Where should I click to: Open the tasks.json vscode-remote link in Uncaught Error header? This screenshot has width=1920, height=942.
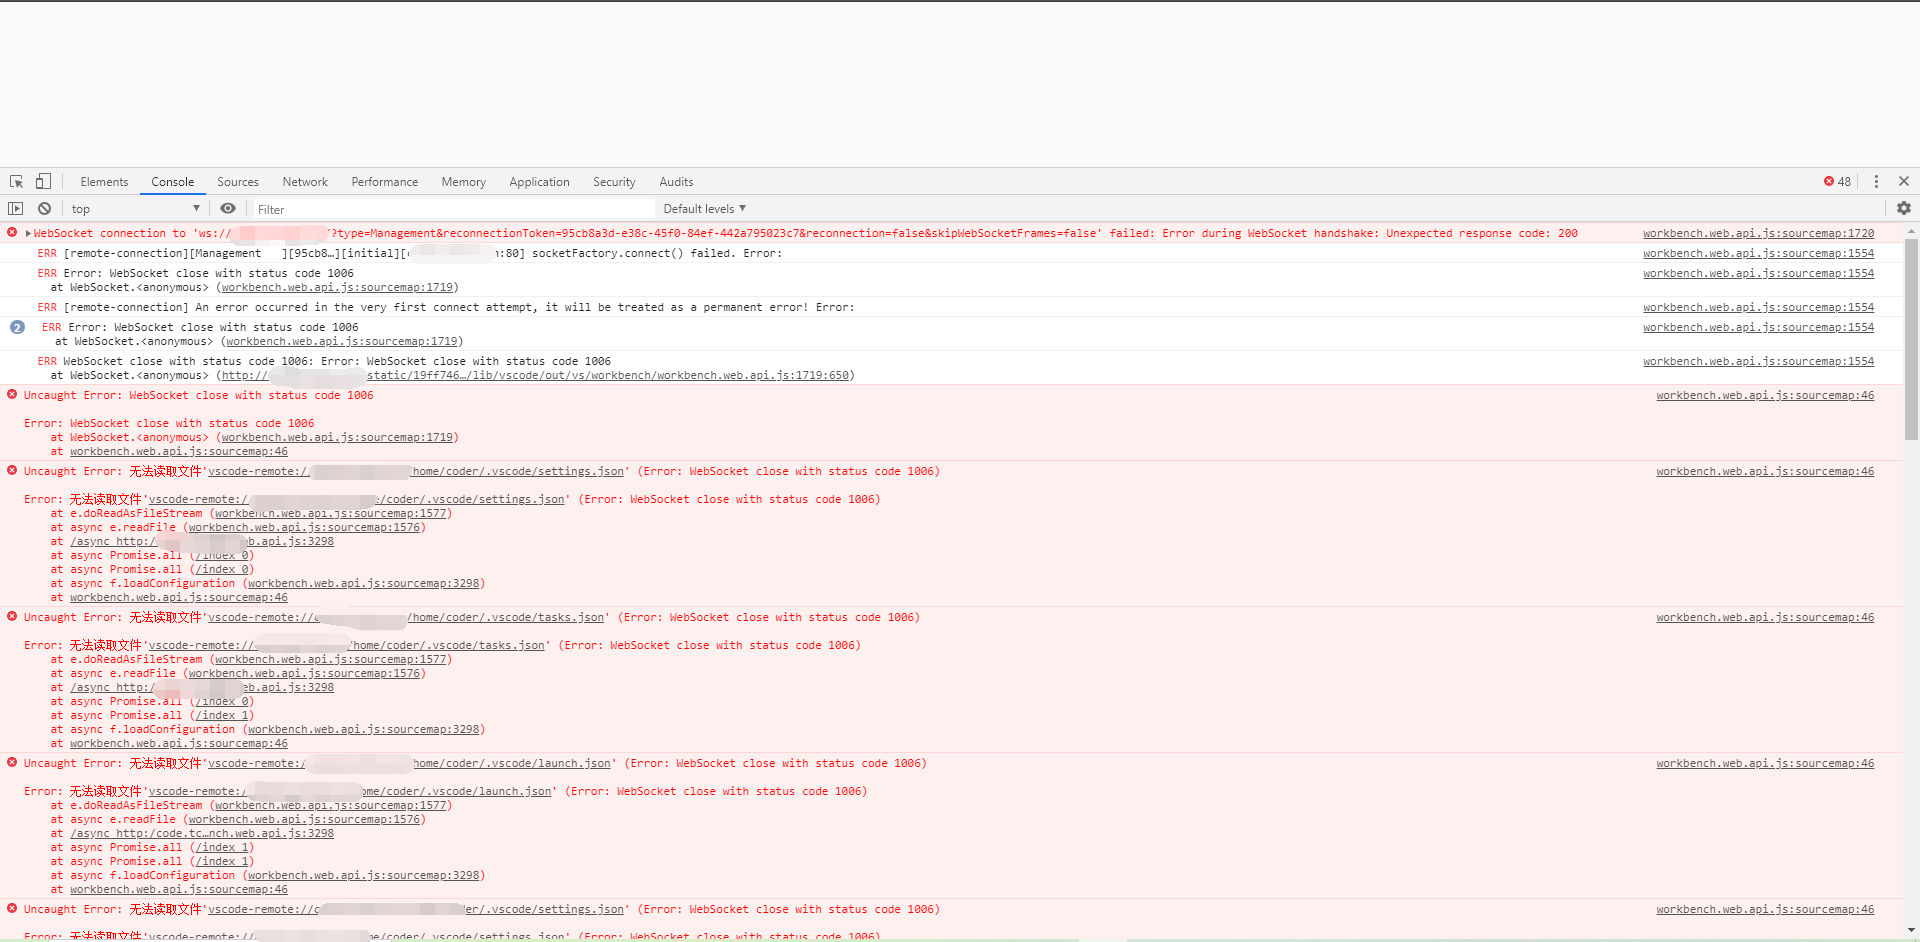(x=406, y=617)
